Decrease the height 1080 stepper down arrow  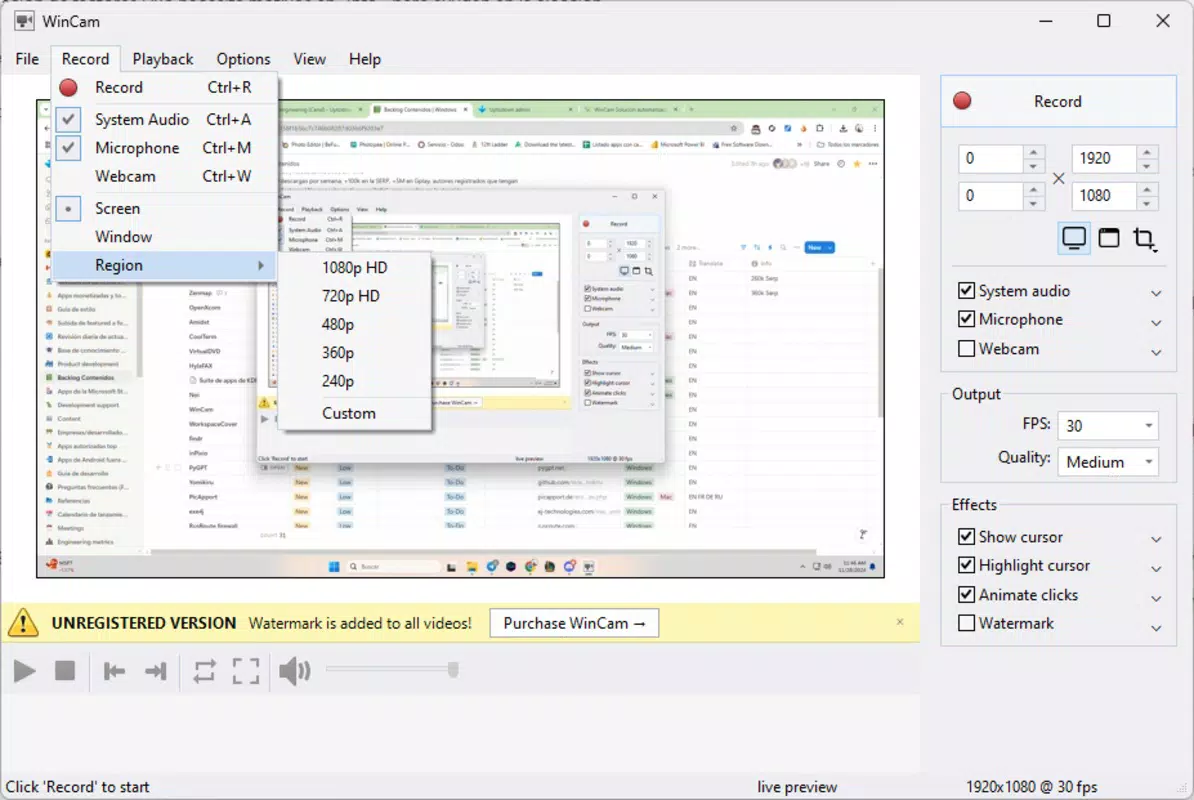[1147, 203]
